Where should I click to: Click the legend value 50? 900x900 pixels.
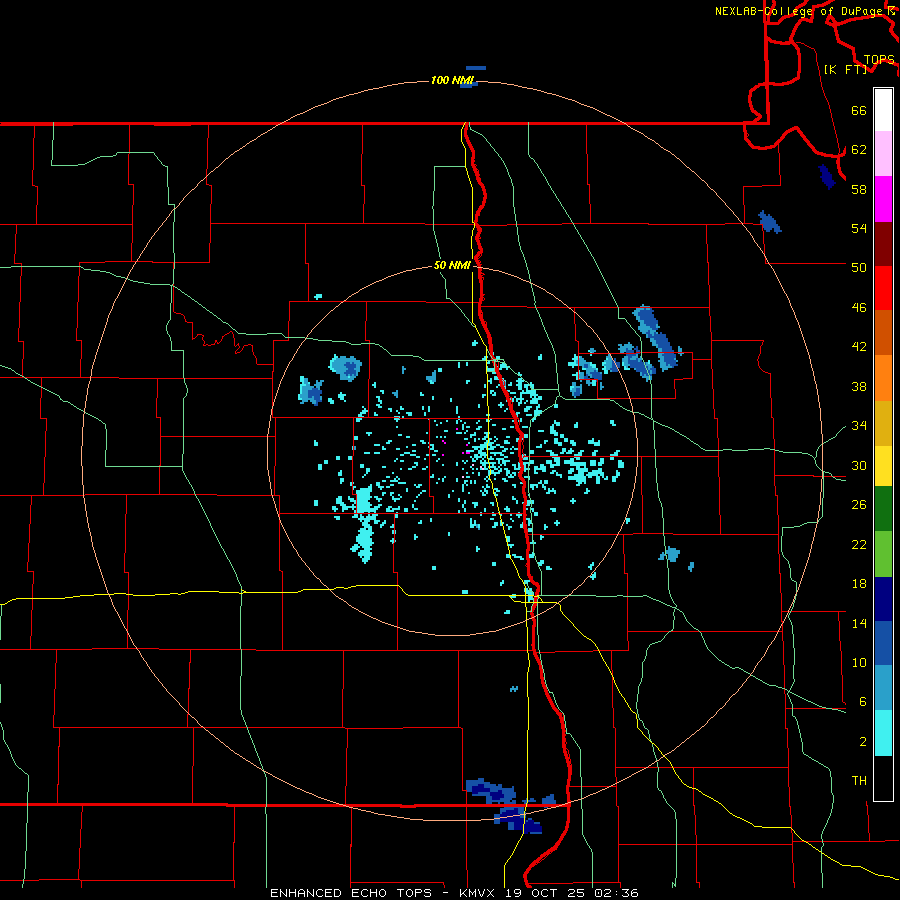pos(859,267)
